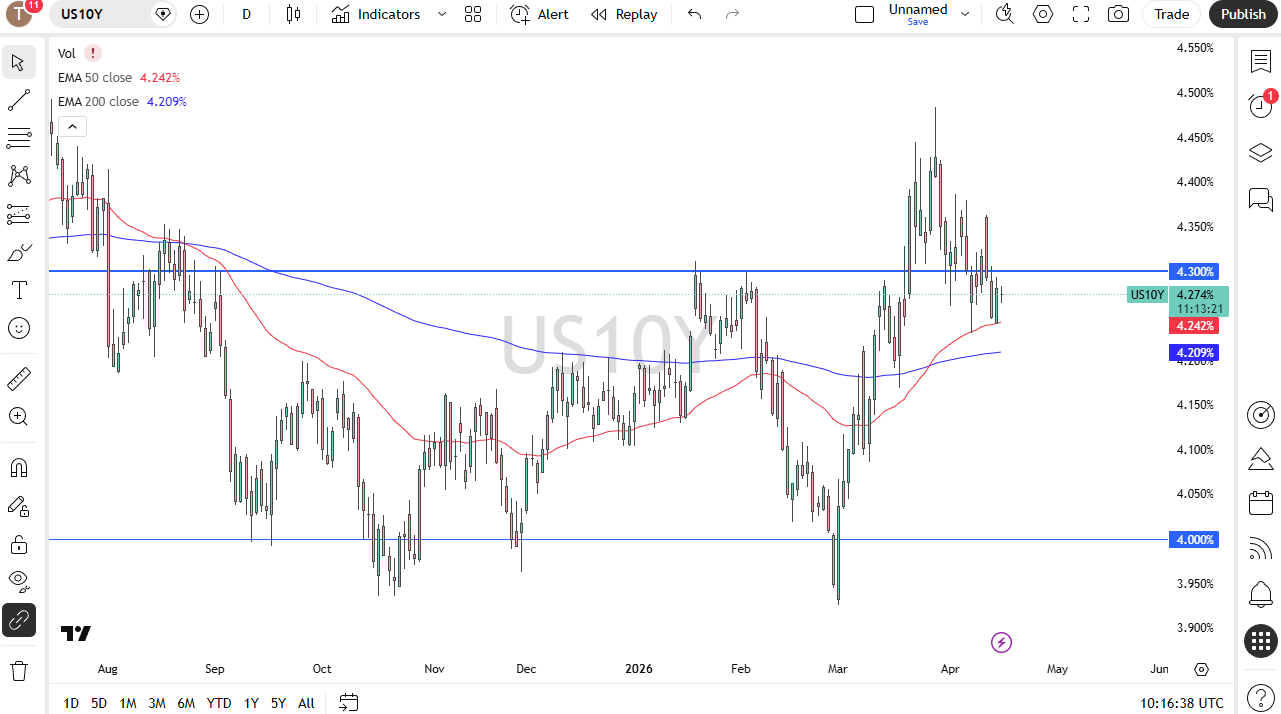Select the cursor arrow tool
This screenshot has height=714, width=1281.
[x=18, y=63]
